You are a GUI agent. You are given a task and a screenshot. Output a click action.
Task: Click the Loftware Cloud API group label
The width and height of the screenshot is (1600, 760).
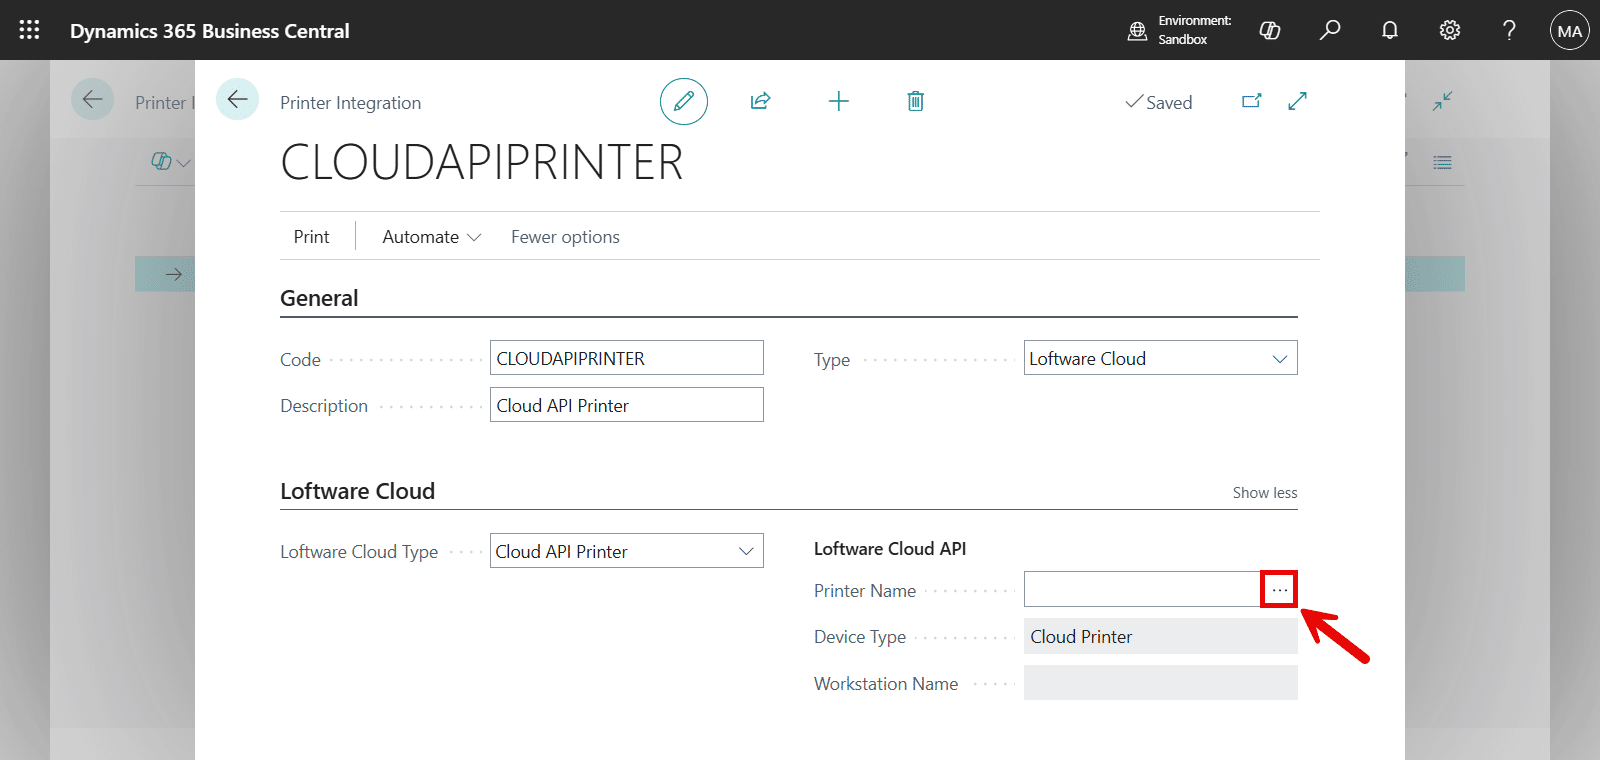890,549
